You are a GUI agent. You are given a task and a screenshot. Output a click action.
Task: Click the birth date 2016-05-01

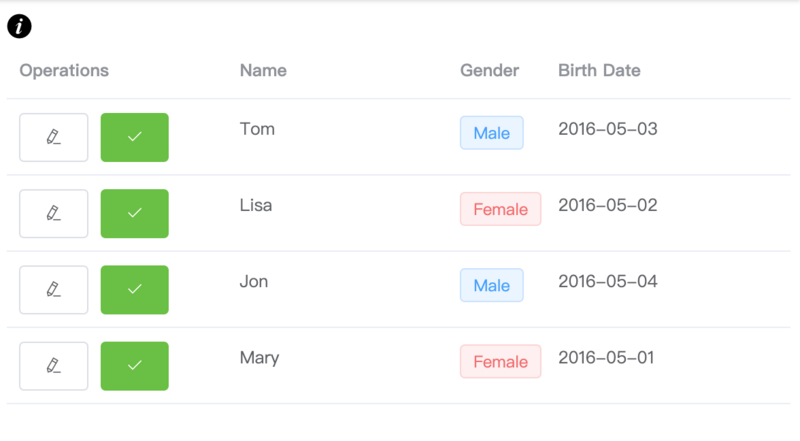pyautogui.click(x=607, y=357)
